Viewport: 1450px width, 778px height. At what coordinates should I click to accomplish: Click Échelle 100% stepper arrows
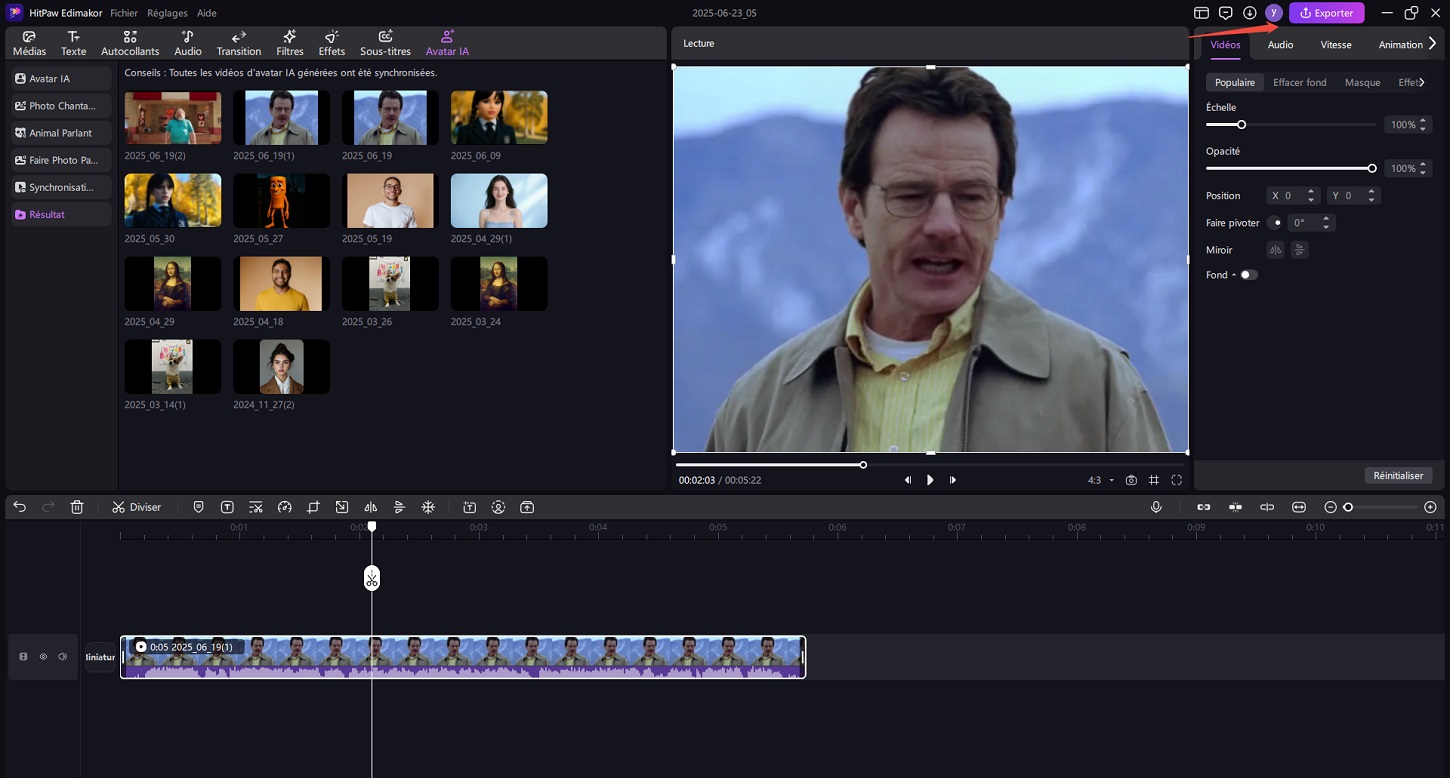click(1424, 125)
